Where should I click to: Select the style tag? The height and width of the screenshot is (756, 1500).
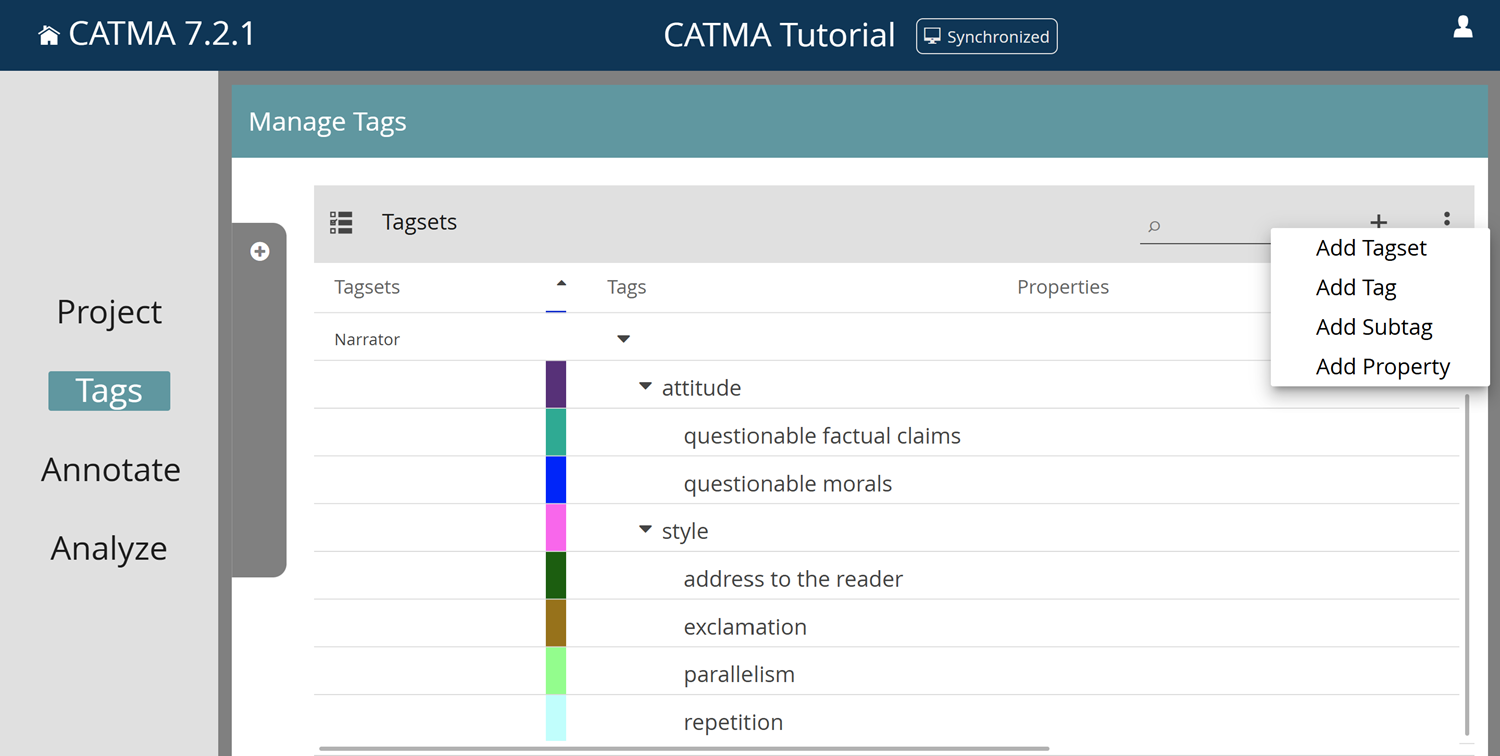click(x=685, y=531)
